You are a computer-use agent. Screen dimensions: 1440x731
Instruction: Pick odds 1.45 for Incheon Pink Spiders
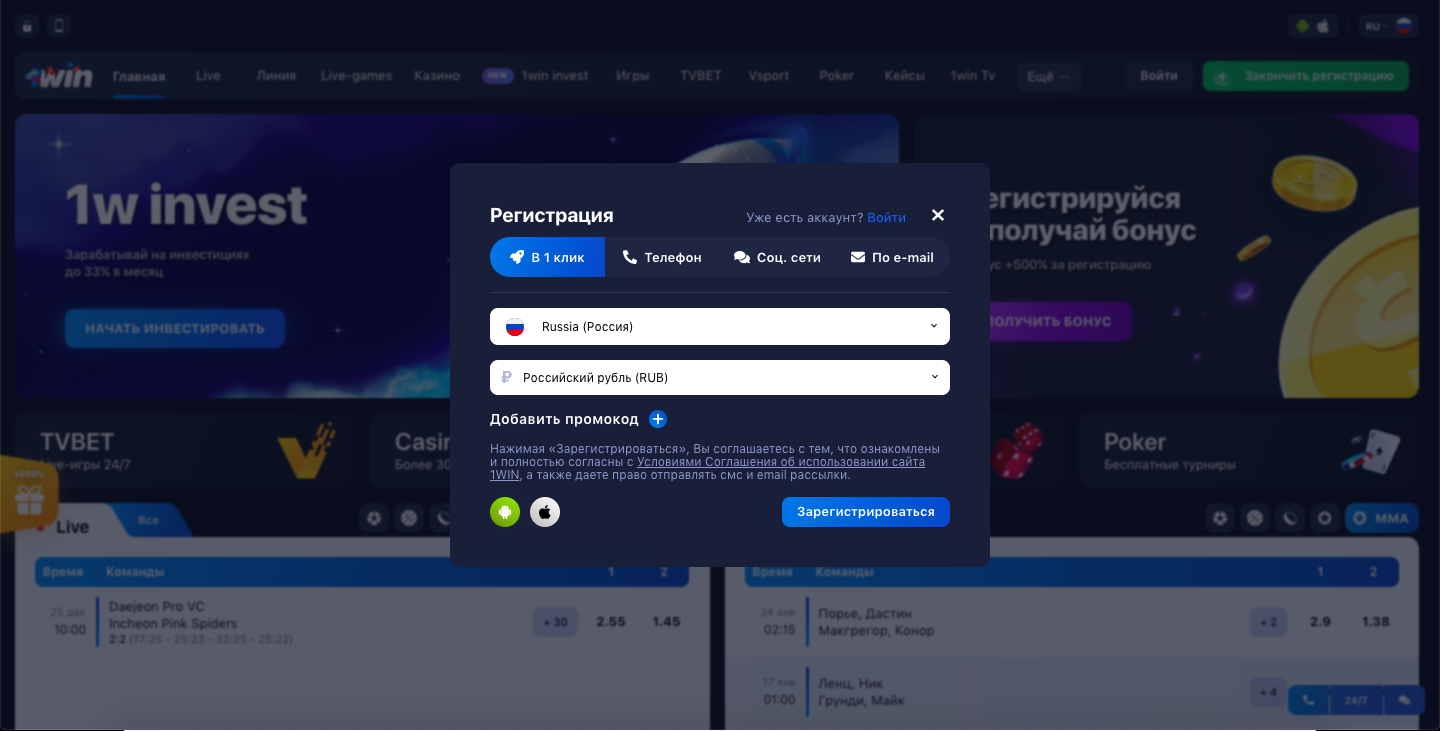tap(666, 622)
